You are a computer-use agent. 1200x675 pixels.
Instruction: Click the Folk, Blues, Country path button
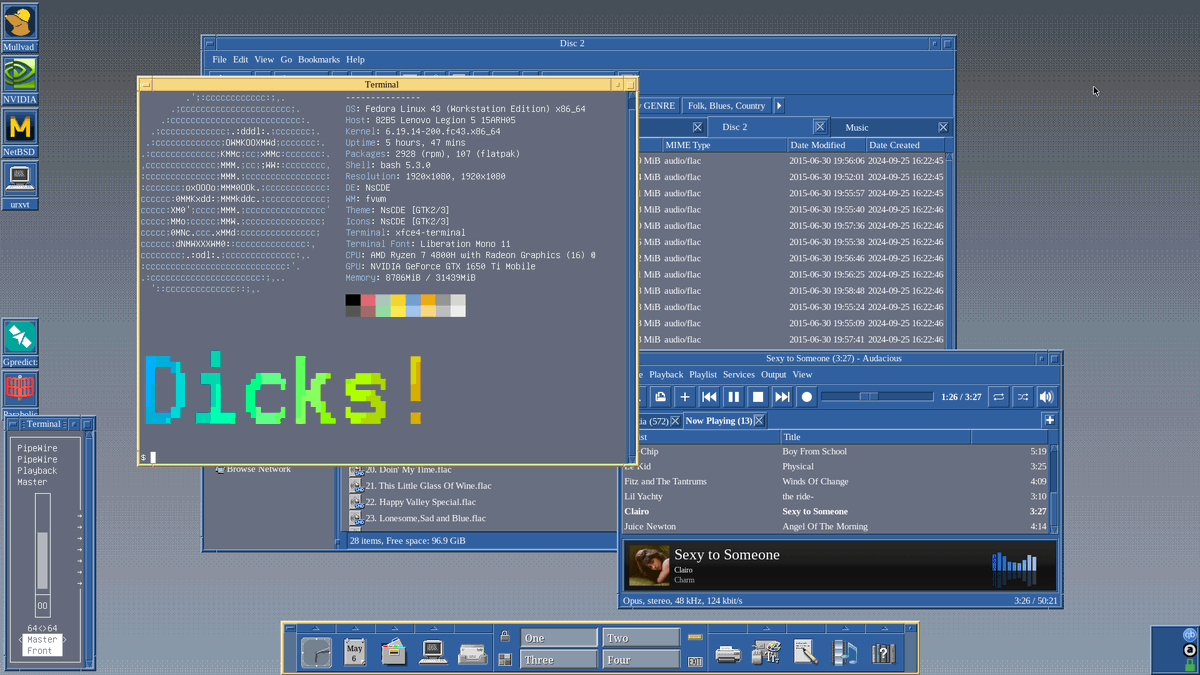[726, 105]
